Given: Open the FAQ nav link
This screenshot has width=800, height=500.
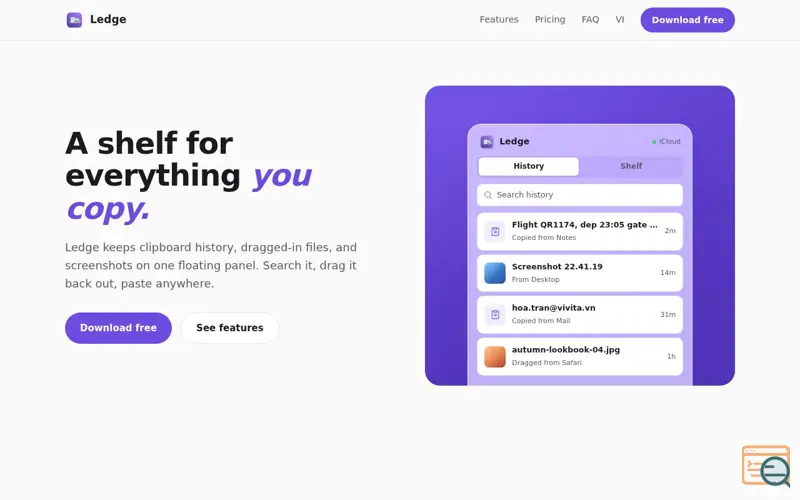Looking at the screenshot, I should point(590,19).
